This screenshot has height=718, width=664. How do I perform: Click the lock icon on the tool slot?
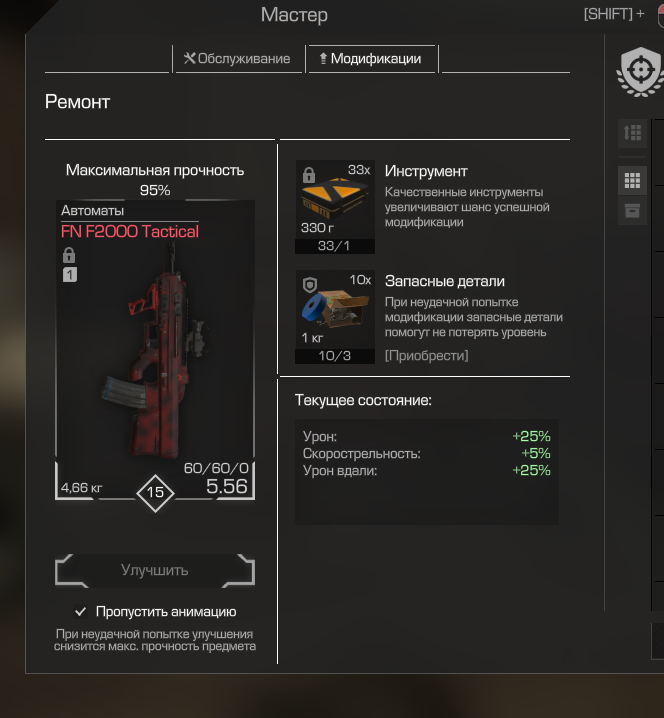[309, 175]
